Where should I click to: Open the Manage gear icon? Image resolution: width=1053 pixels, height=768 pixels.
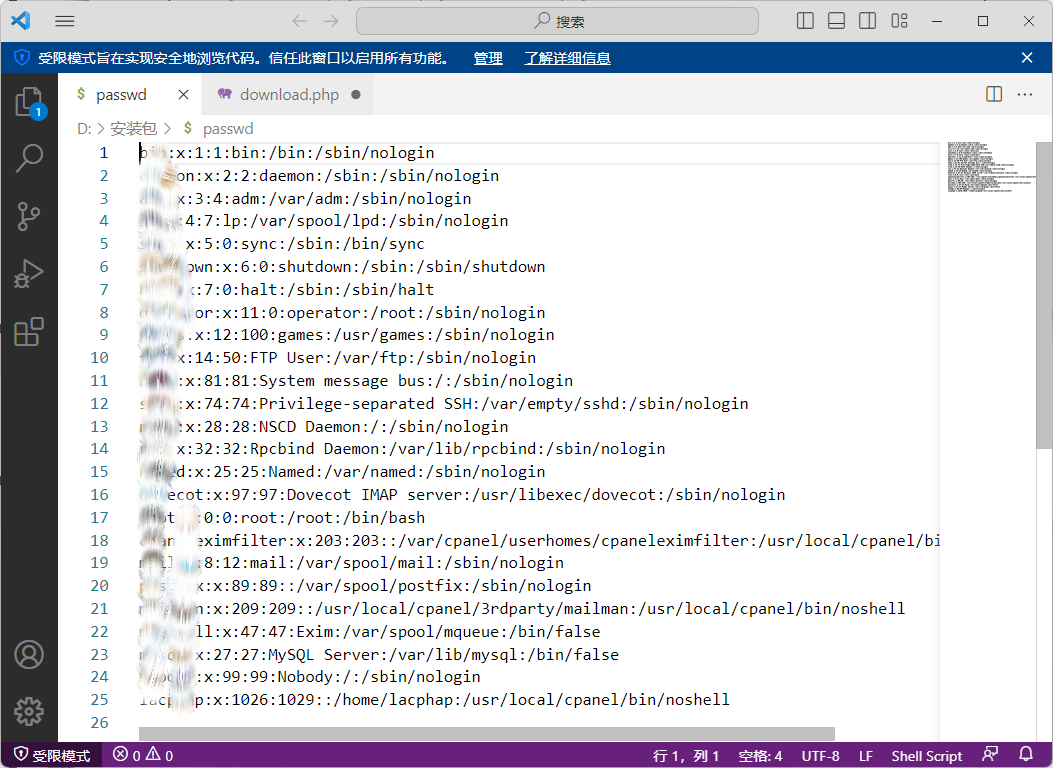click(29, 711)
